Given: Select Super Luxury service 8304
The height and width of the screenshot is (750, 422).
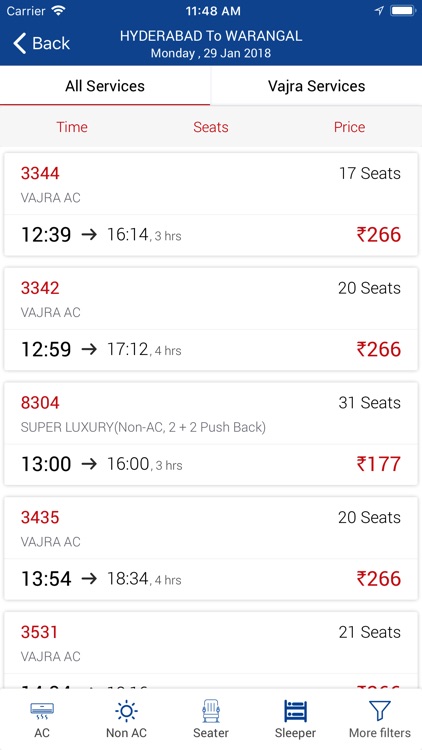Looking at the screenshot, I should 211,434.
